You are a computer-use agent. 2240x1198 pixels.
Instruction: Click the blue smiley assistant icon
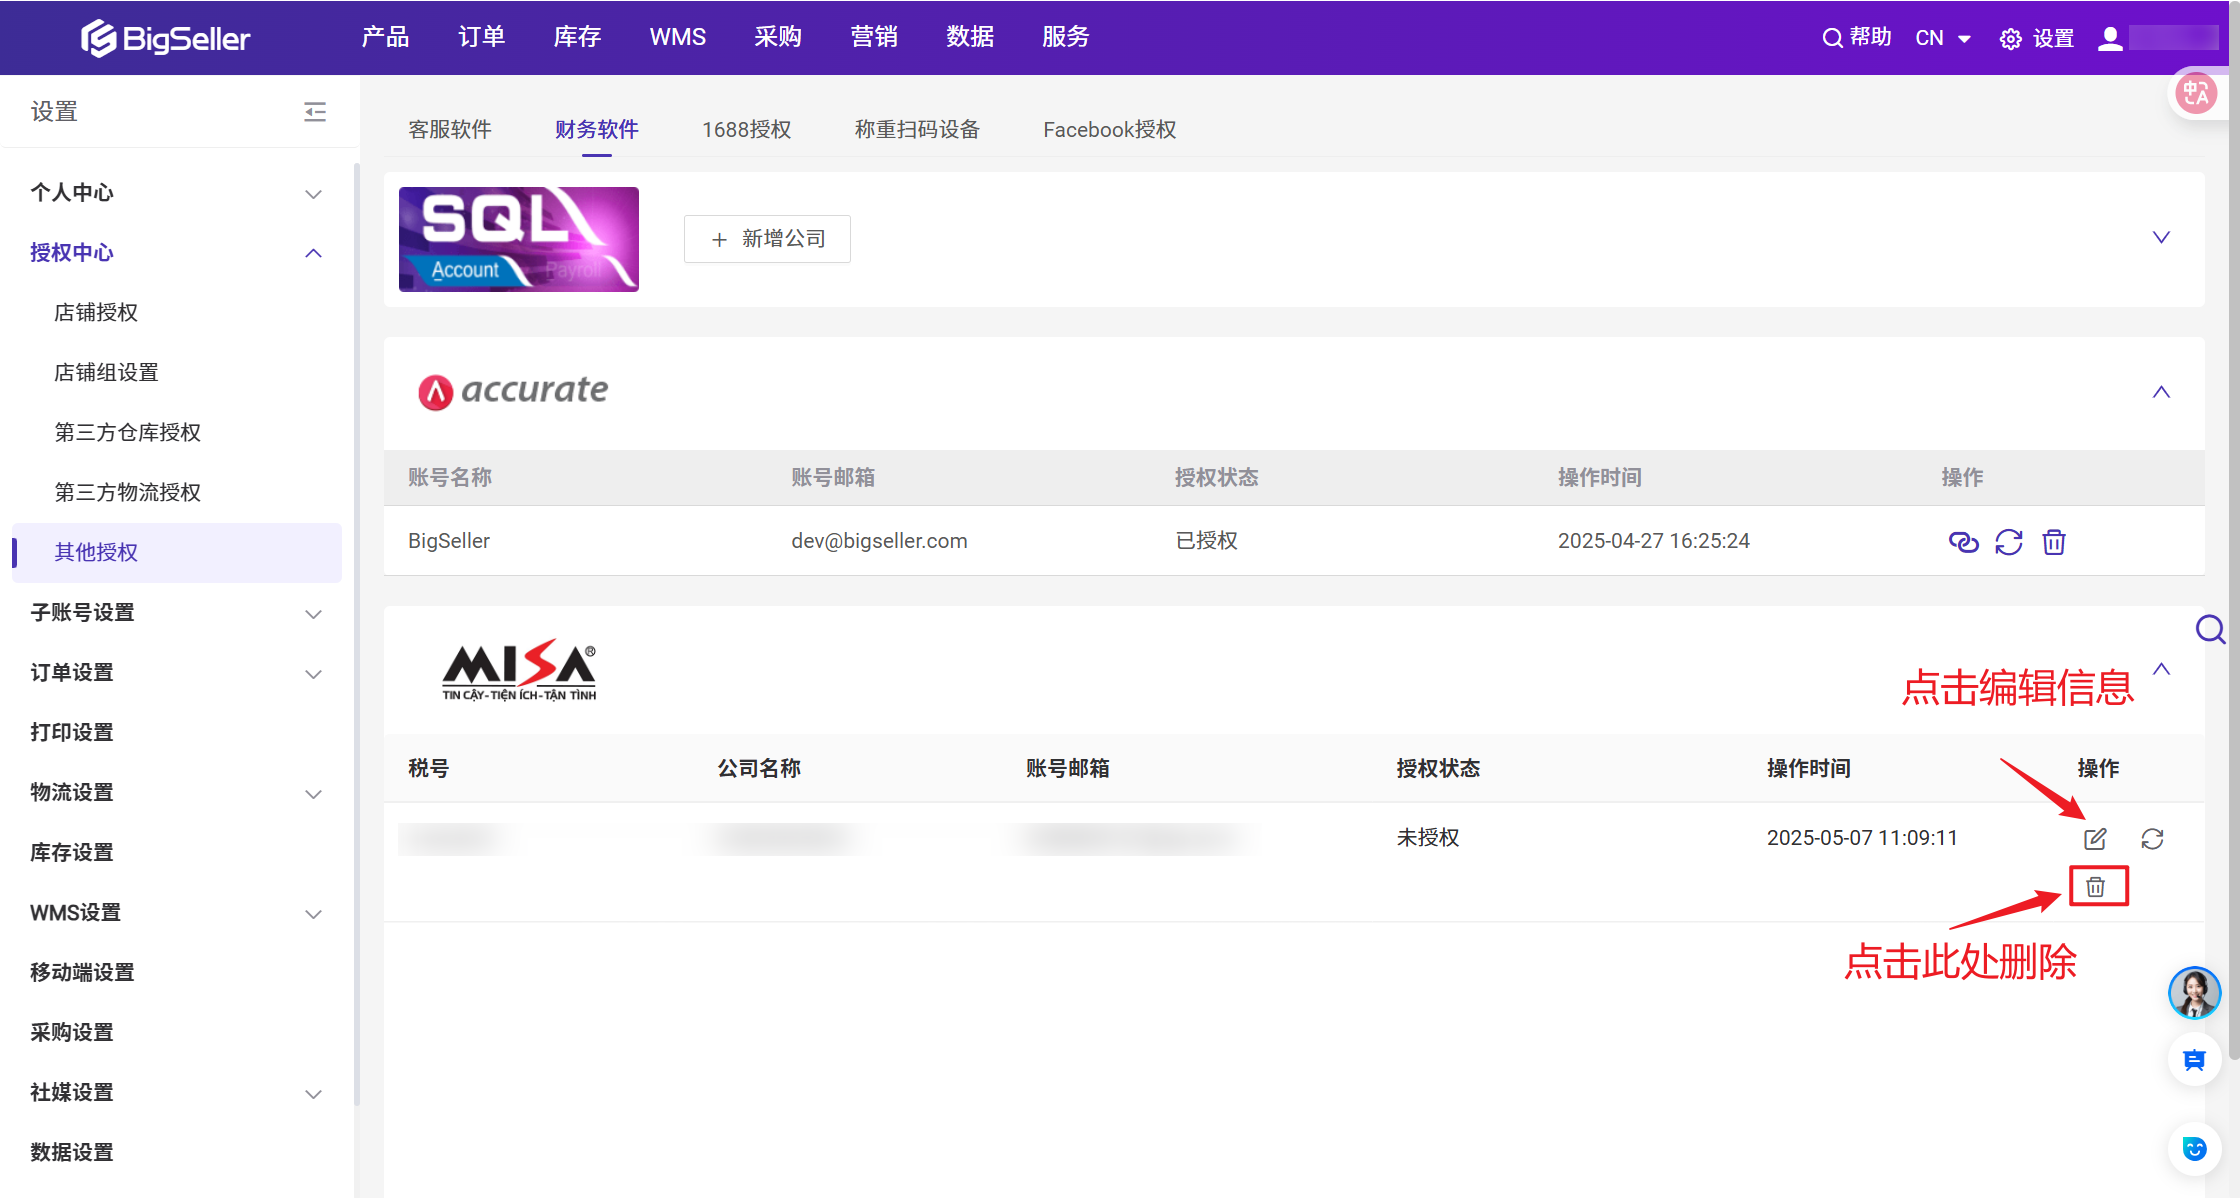point(2195,1149)
